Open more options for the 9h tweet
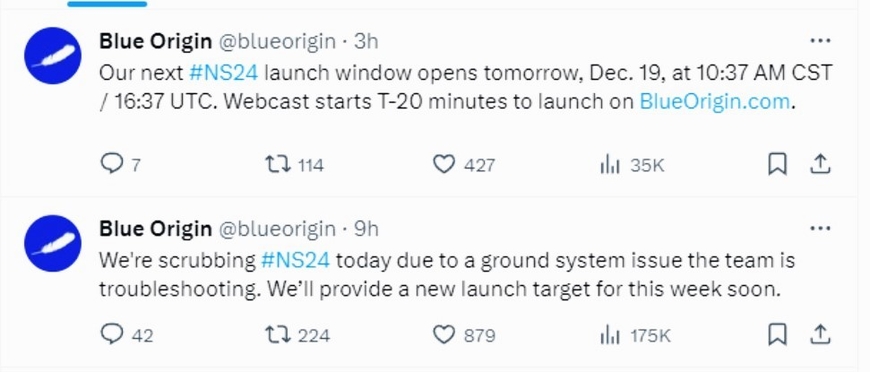Screen dimensions: 870x372 coord(820,228)
